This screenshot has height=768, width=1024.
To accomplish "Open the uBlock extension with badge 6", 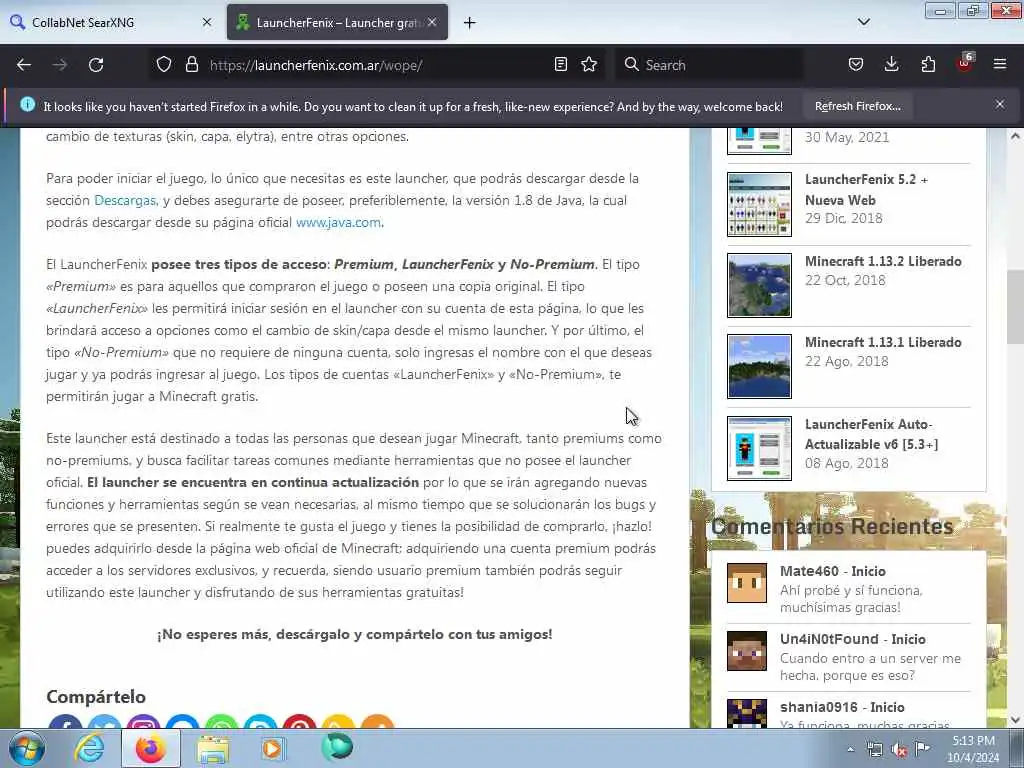I will click(965, 63).
